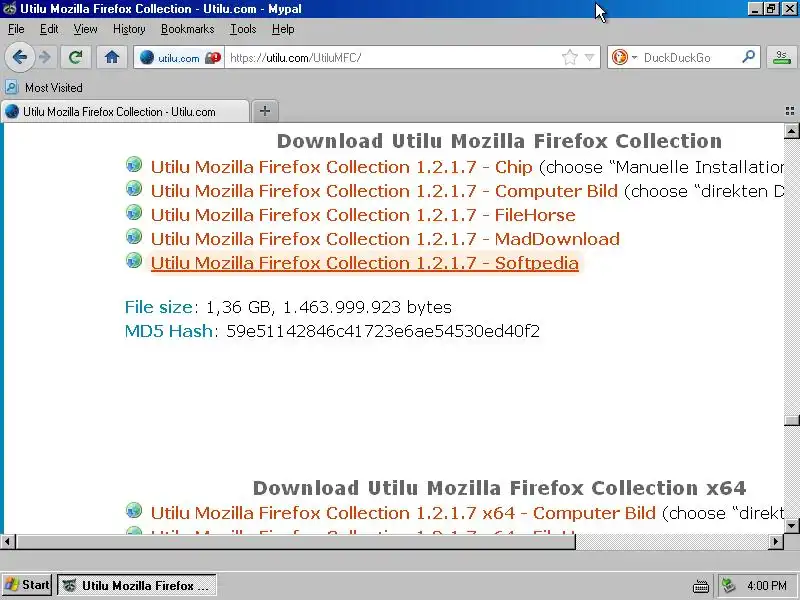800x600 pixels.
Task: Click the Download Utilu Mozilla Firefox Collection x64 heading
Action: [x=499, y=488]
